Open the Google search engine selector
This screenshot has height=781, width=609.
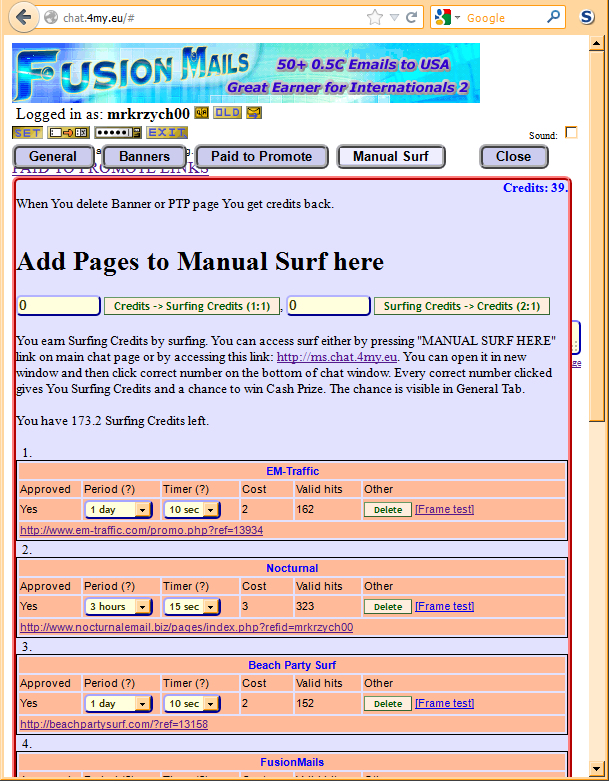coord(447,17)
